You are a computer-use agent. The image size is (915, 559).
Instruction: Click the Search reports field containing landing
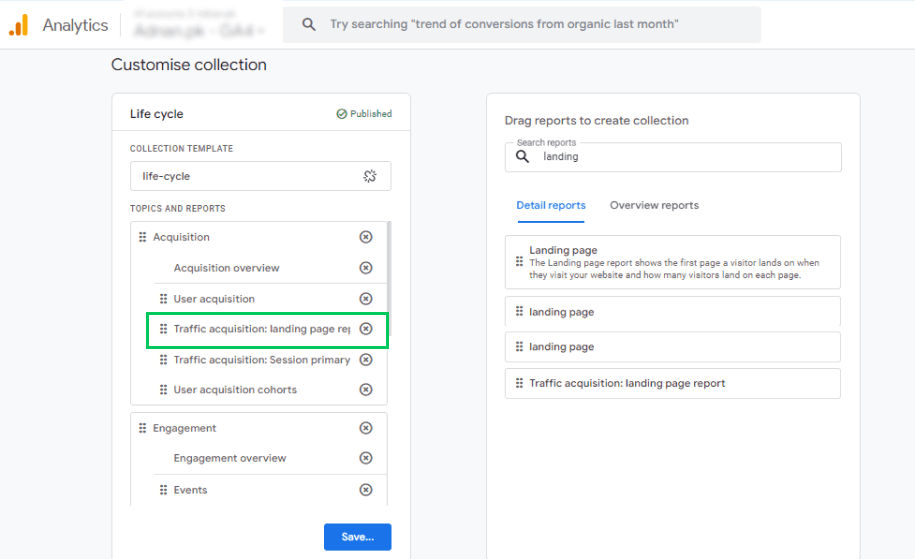[x=673, y=157]
